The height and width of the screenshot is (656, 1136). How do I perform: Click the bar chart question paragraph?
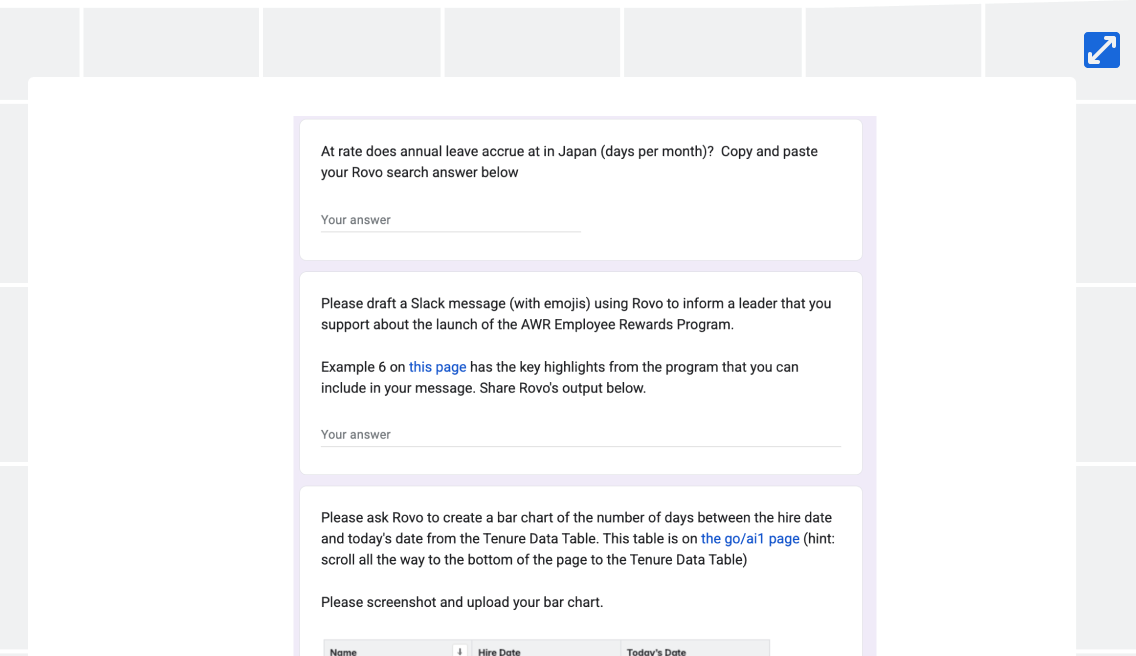pyautogui.click(x=577, y=539)
